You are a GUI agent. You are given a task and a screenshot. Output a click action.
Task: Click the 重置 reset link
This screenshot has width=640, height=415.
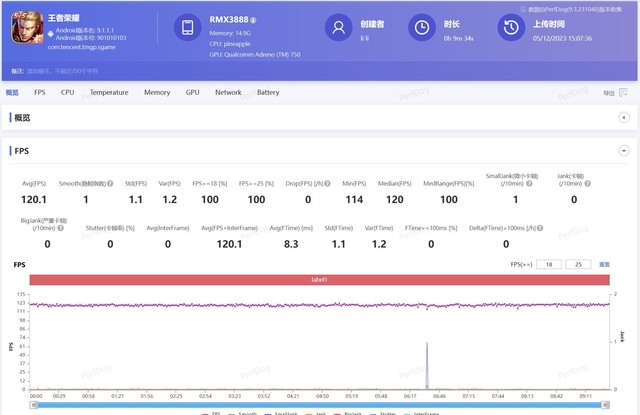(604, 265)
